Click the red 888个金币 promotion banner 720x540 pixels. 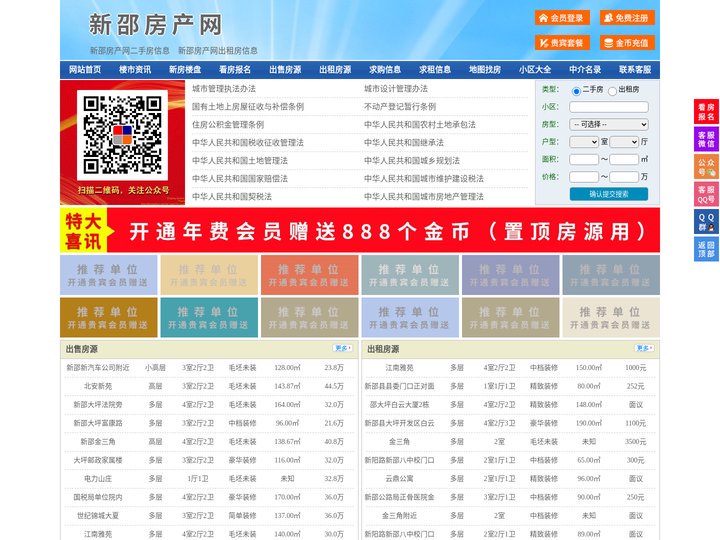pos(360,231)
